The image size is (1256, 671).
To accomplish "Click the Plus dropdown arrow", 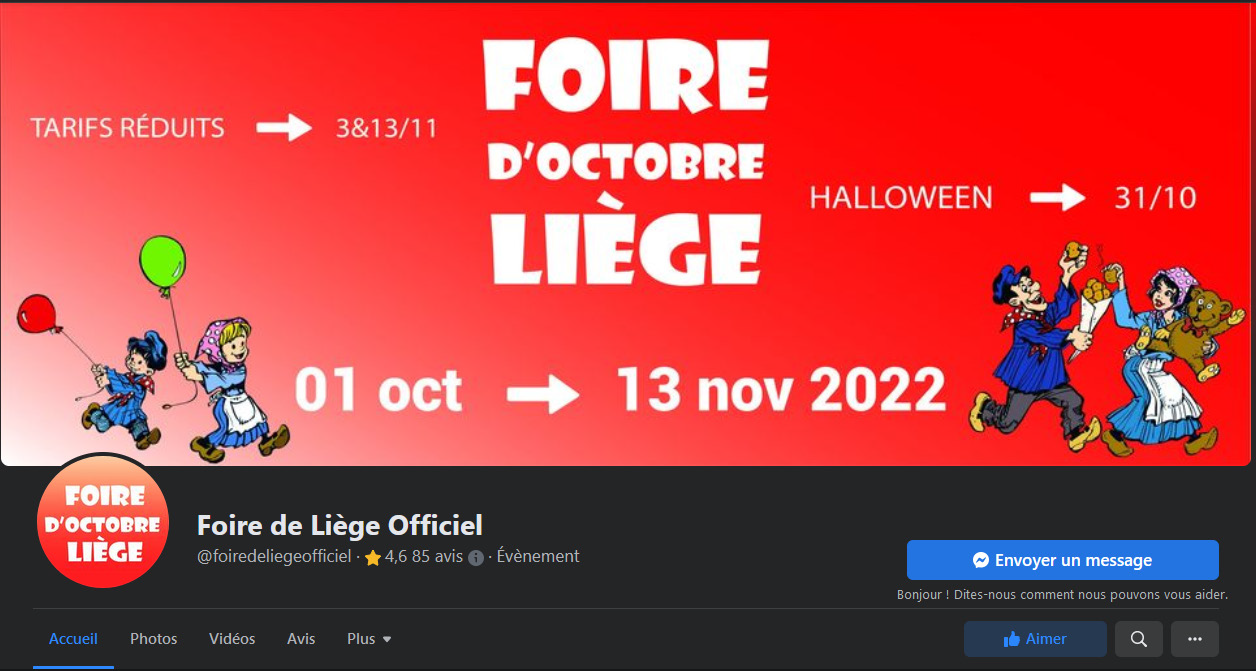I will [387, 640].
